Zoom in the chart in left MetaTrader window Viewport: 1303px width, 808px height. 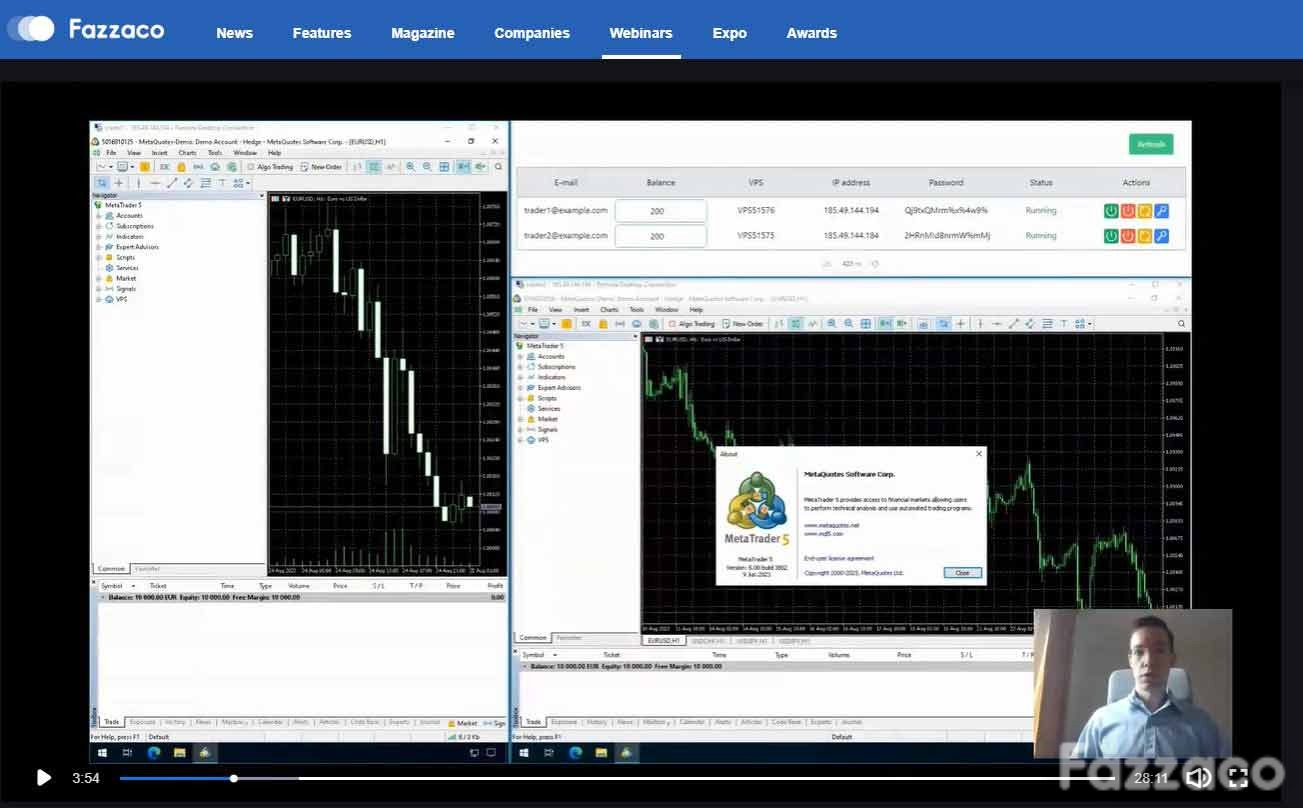click(x=410, y=167)
